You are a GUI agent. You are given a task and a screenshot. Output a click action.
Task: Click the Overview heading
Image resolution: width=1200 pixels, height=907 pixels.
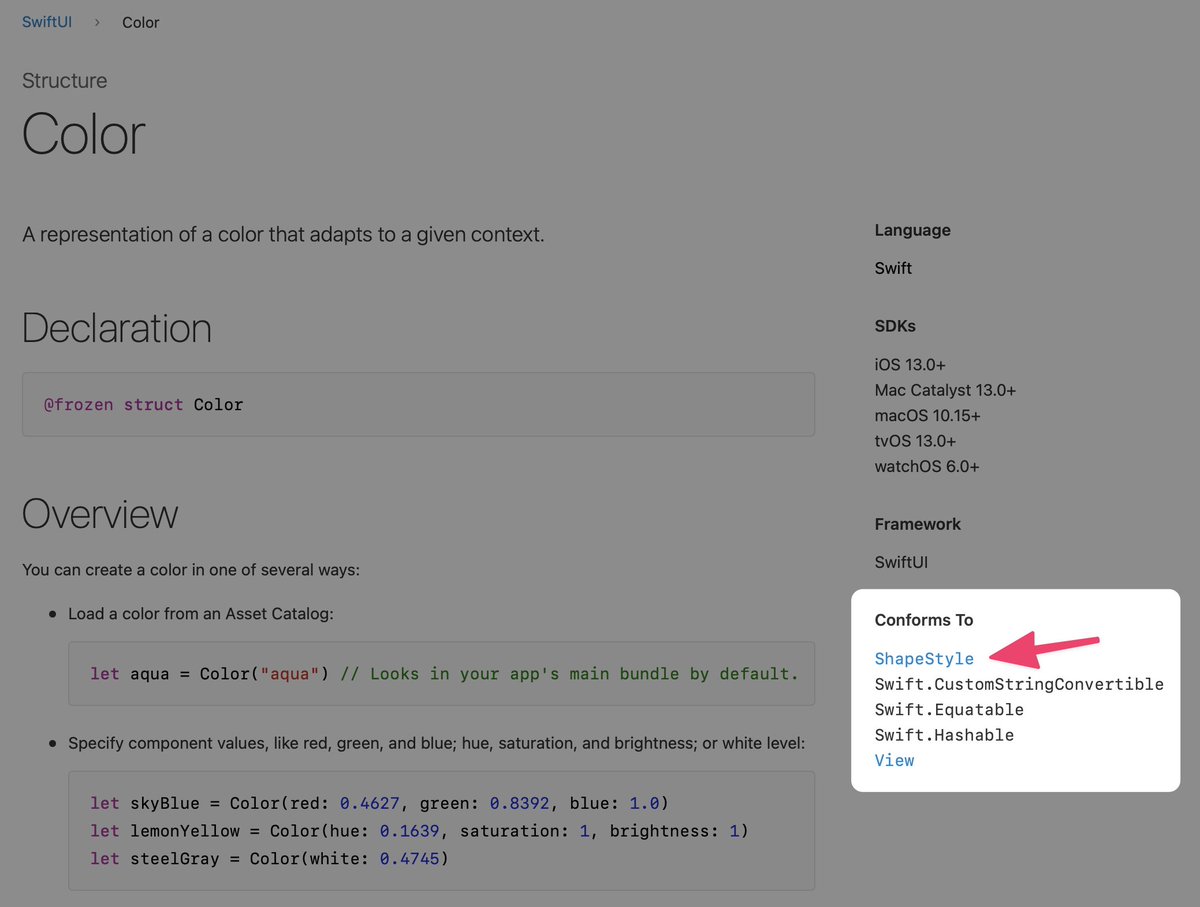pos(100,514)
